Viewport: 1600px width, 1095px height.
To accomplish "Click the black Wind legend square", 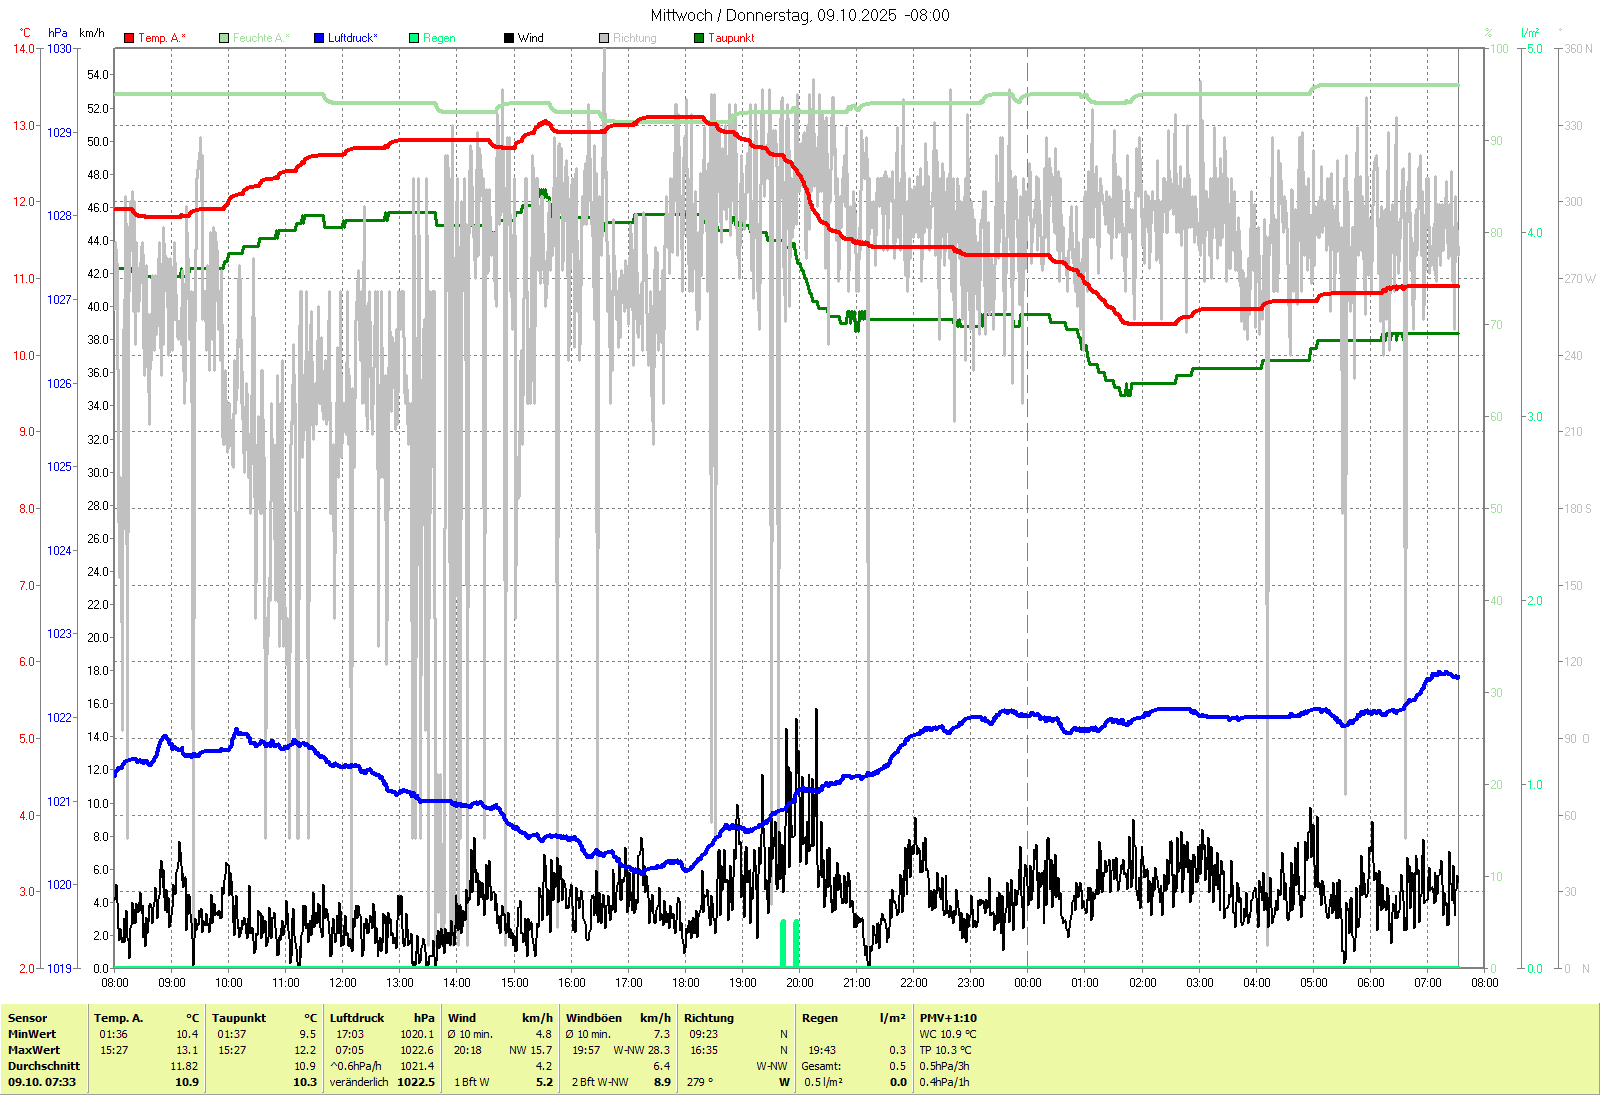I will 509,38.
